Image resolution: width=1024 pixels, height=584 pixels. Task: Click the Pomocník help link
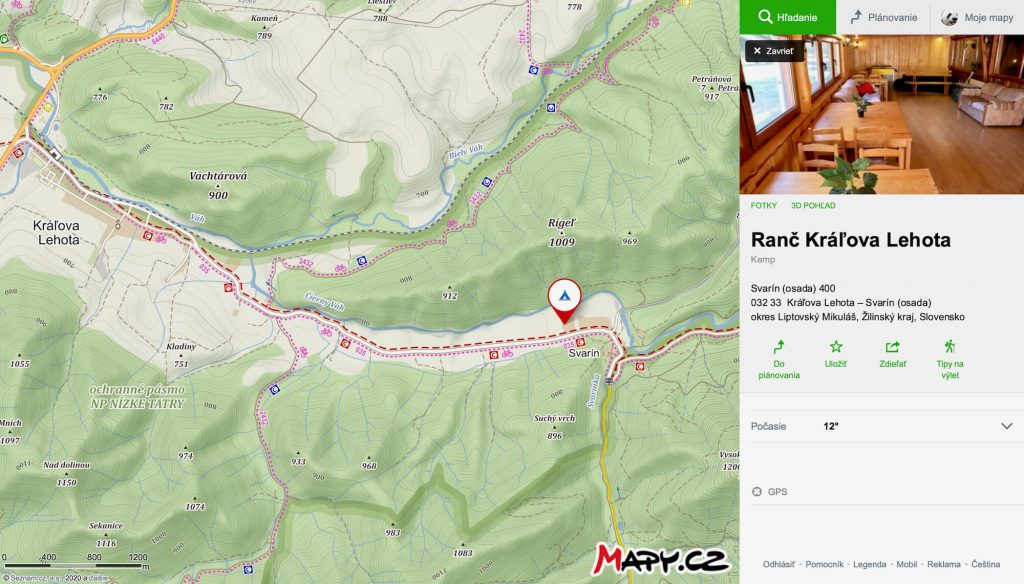824,564
